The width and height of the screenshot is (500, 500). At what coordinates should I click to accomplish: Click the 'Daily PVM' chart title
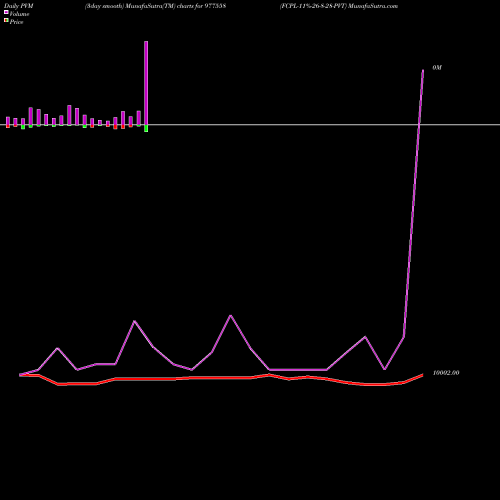pos(19,6)
